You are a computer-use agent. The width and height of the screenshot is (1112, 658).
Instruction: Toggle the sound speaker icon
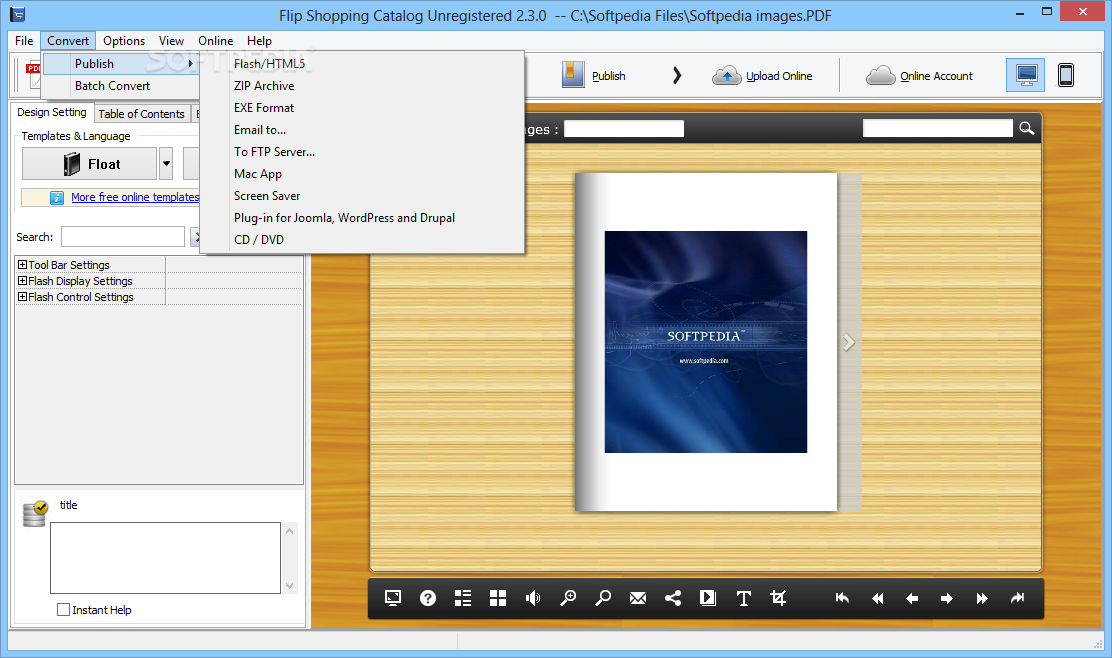(533, 598)
